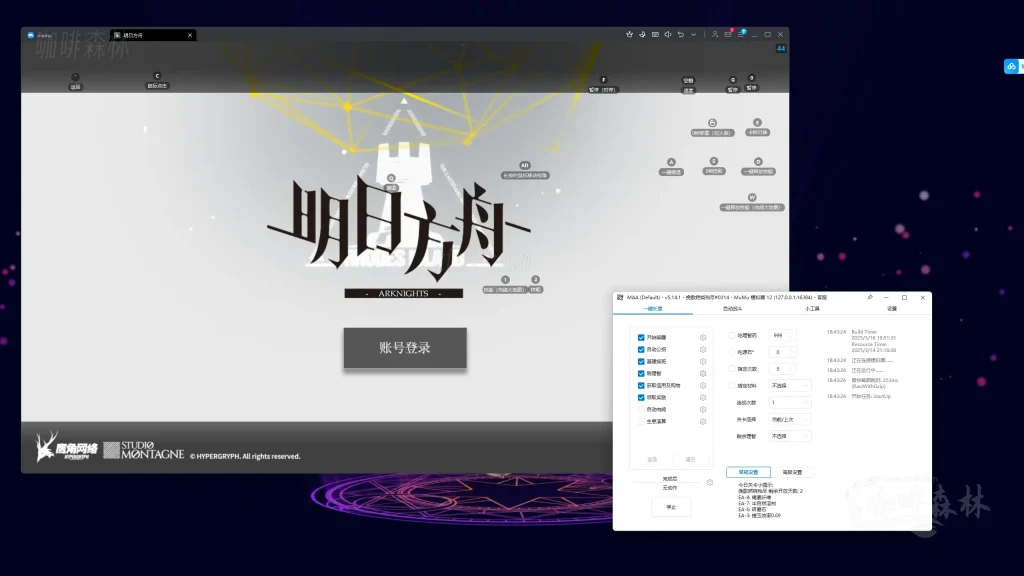This screenshot has width=1024, height=576.
Task: Enable the 自动肉鸽 checkbox
Action: pyautogui.click(x=641, y=410)
